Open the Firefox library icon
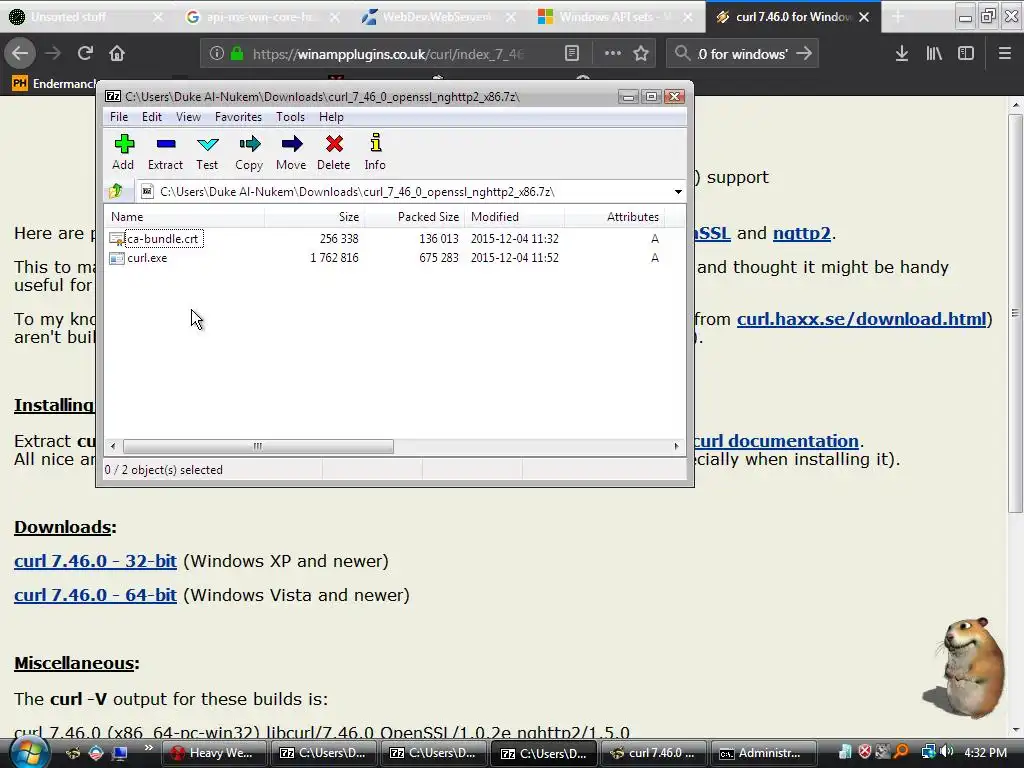The image size is (1024, 768). [934, 54]
